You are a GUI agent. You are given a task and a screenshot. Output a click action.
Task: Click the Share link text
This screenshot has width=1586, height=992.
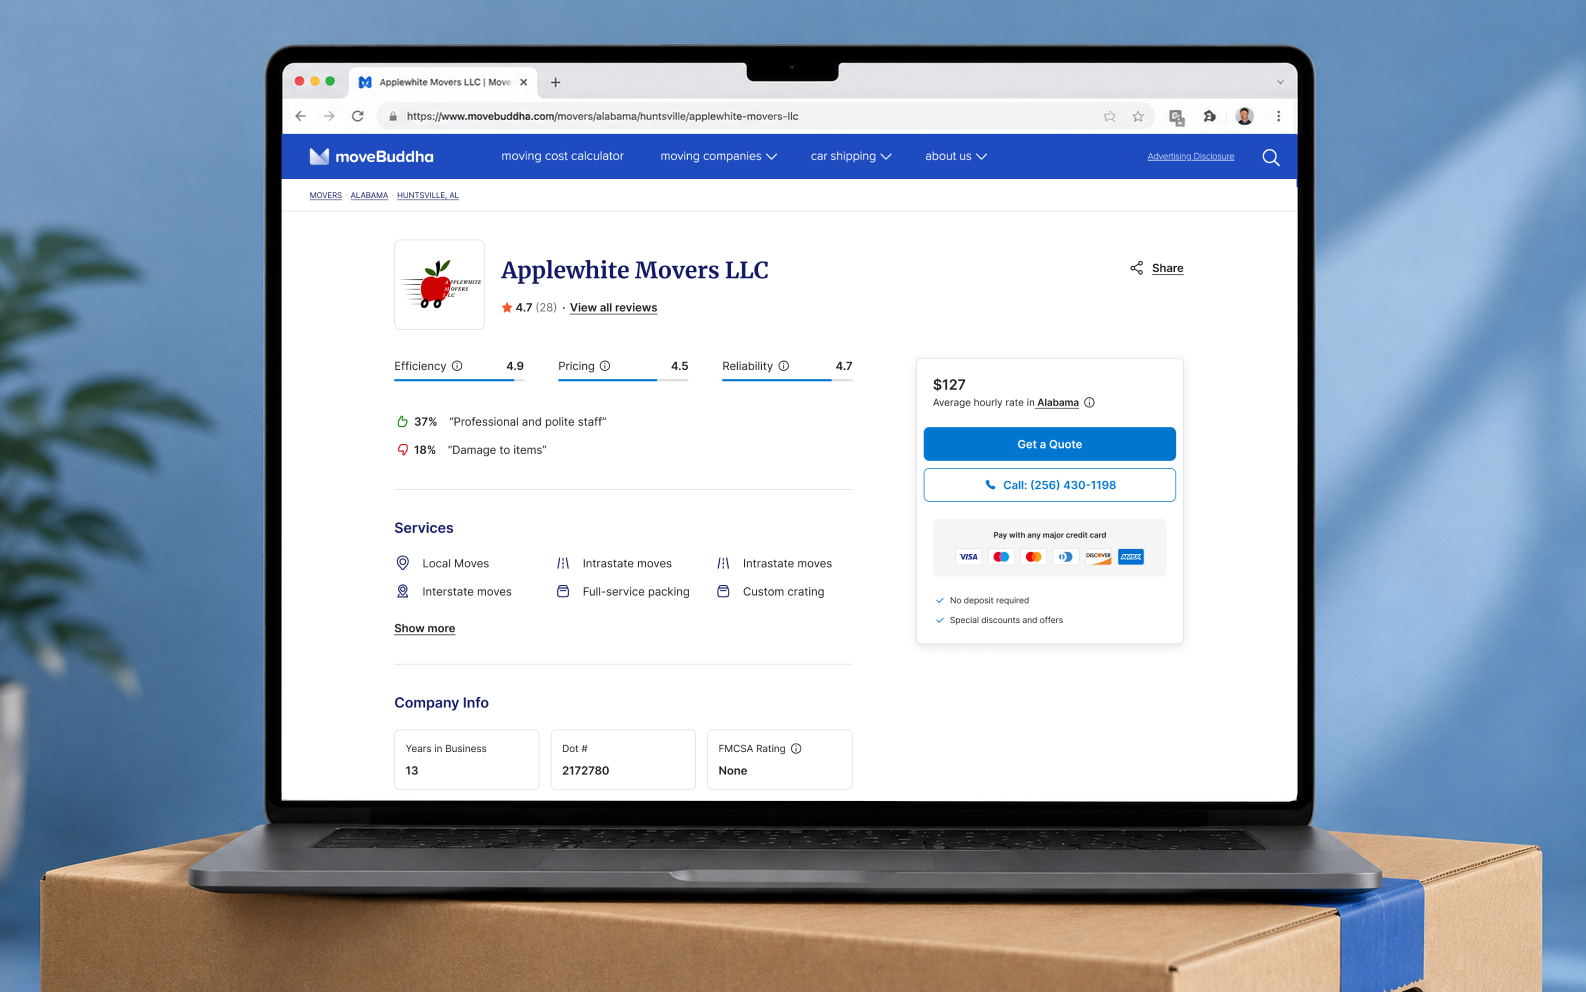coord(1168,268)
